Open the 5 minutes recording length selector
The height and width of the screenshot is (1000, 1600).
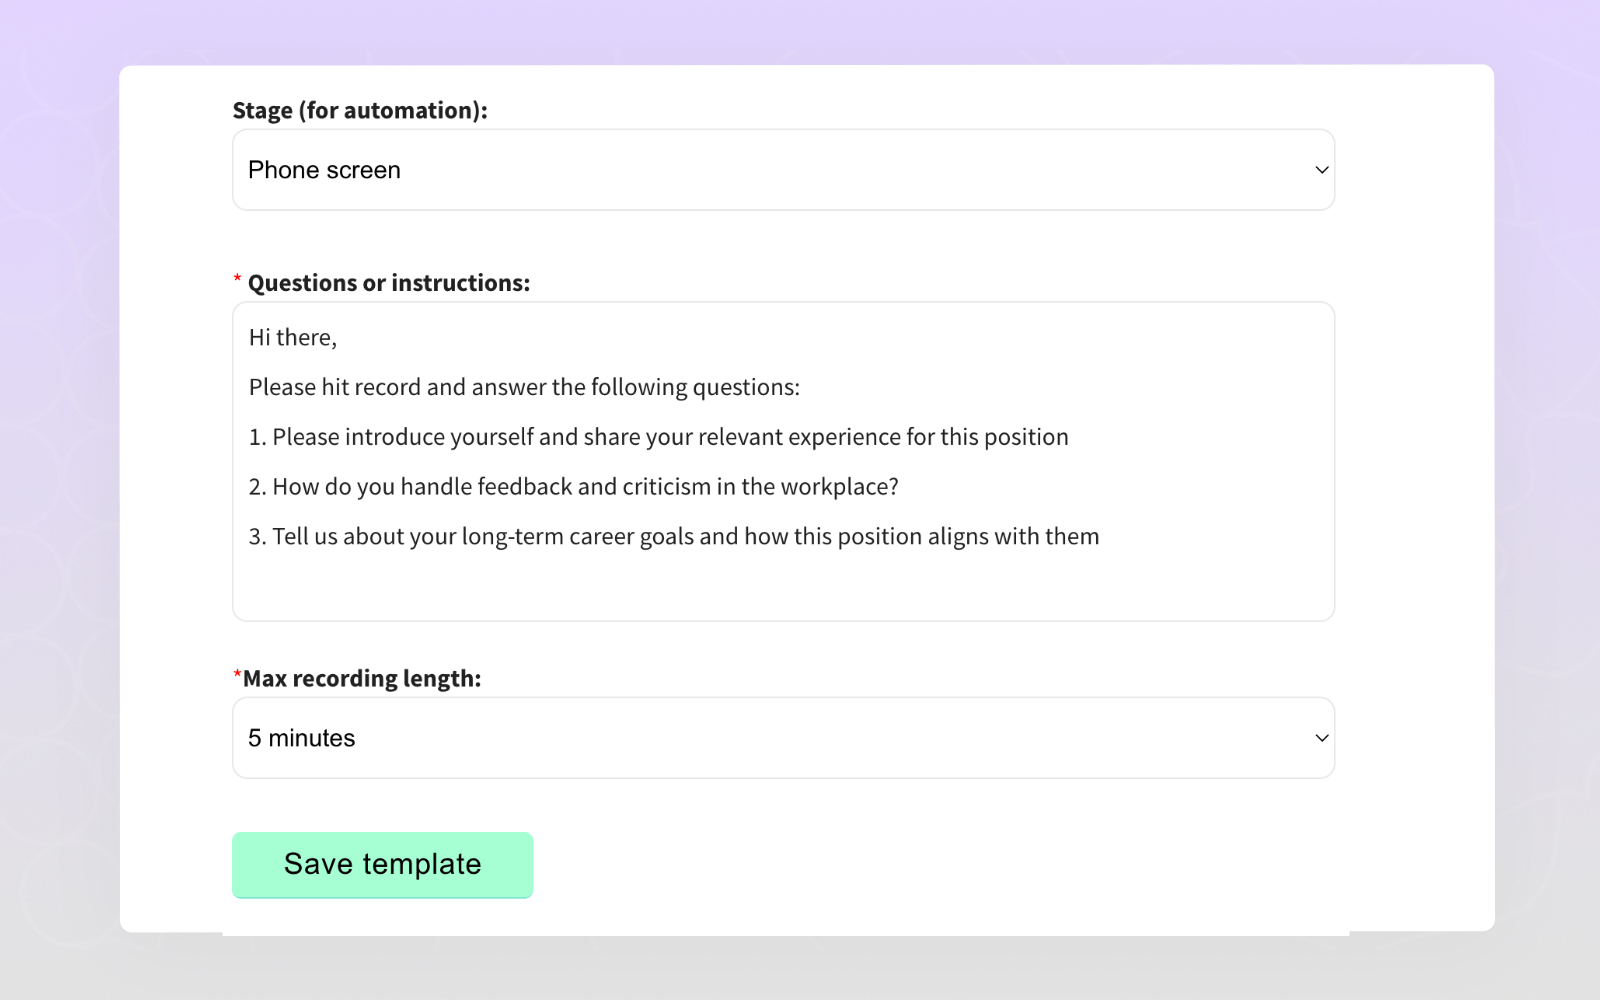tap(783, 738)
